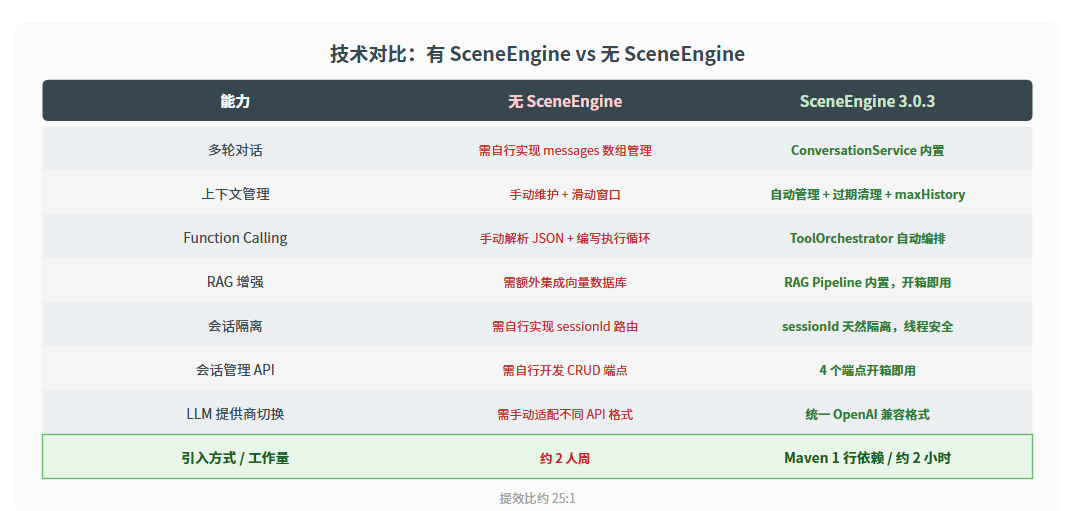Click the SceneEngine 3.0.3 column header

tap(867, 101)
